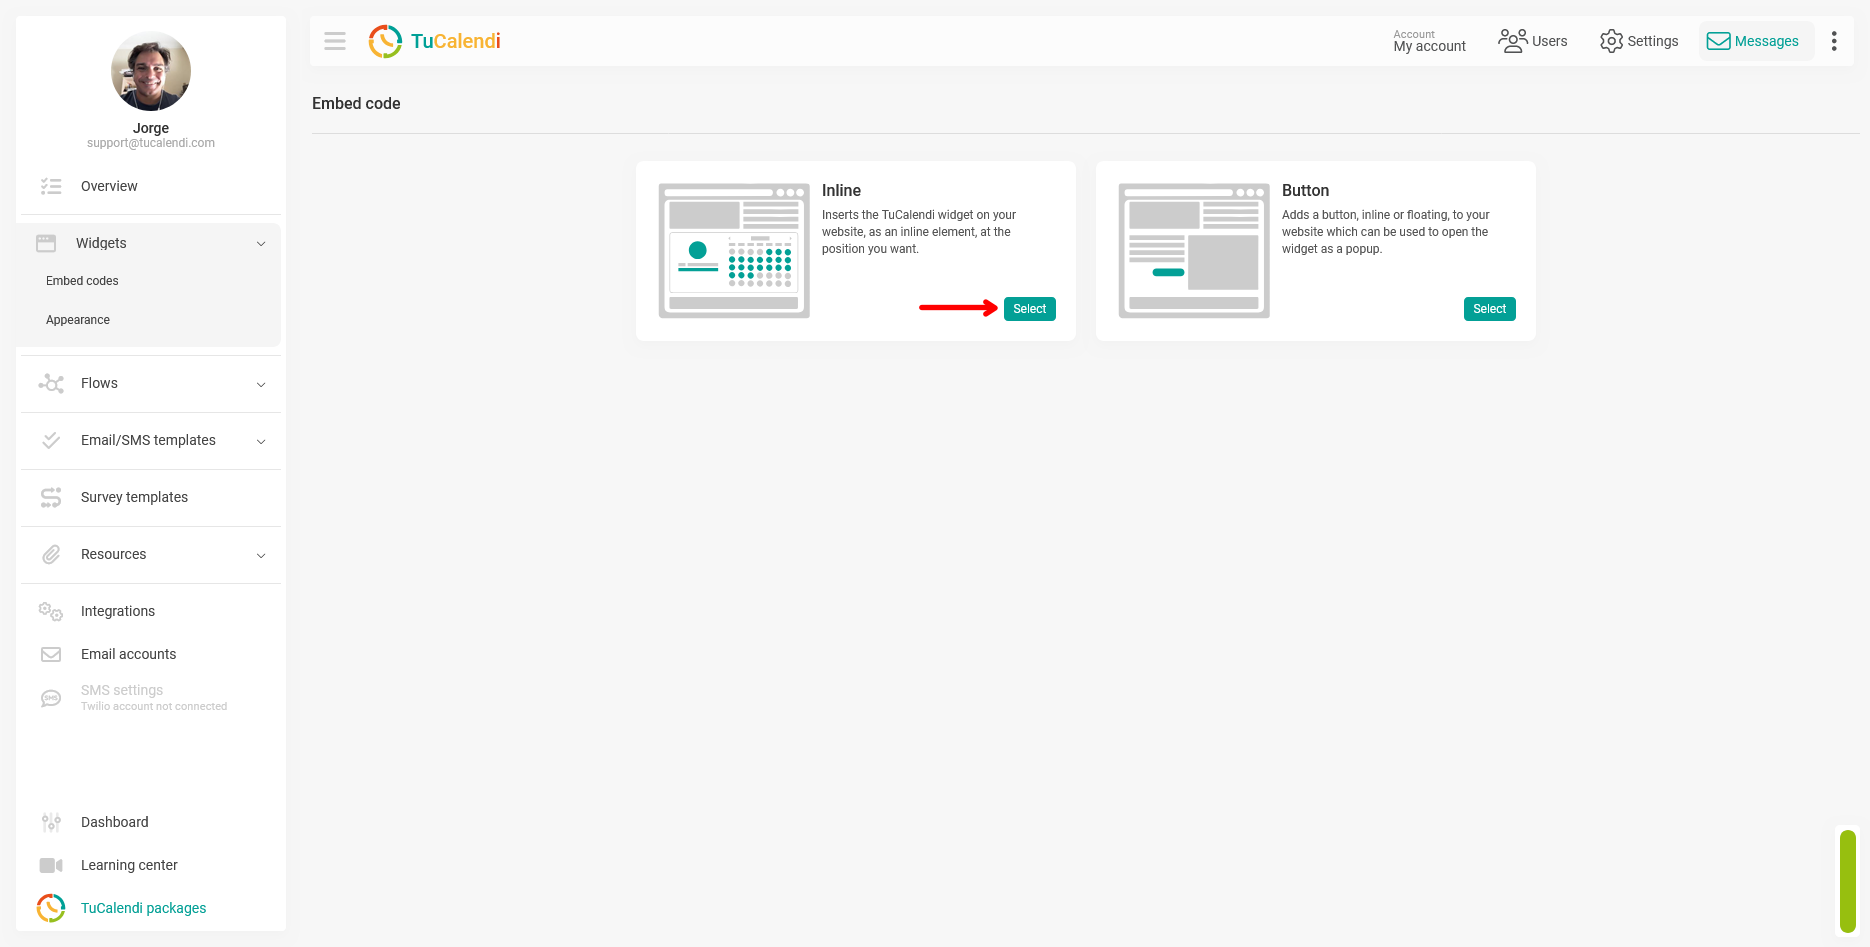1870x947 pixels.
Task: Click the Integrations gears icon
Action: click(x=51, y=611)
